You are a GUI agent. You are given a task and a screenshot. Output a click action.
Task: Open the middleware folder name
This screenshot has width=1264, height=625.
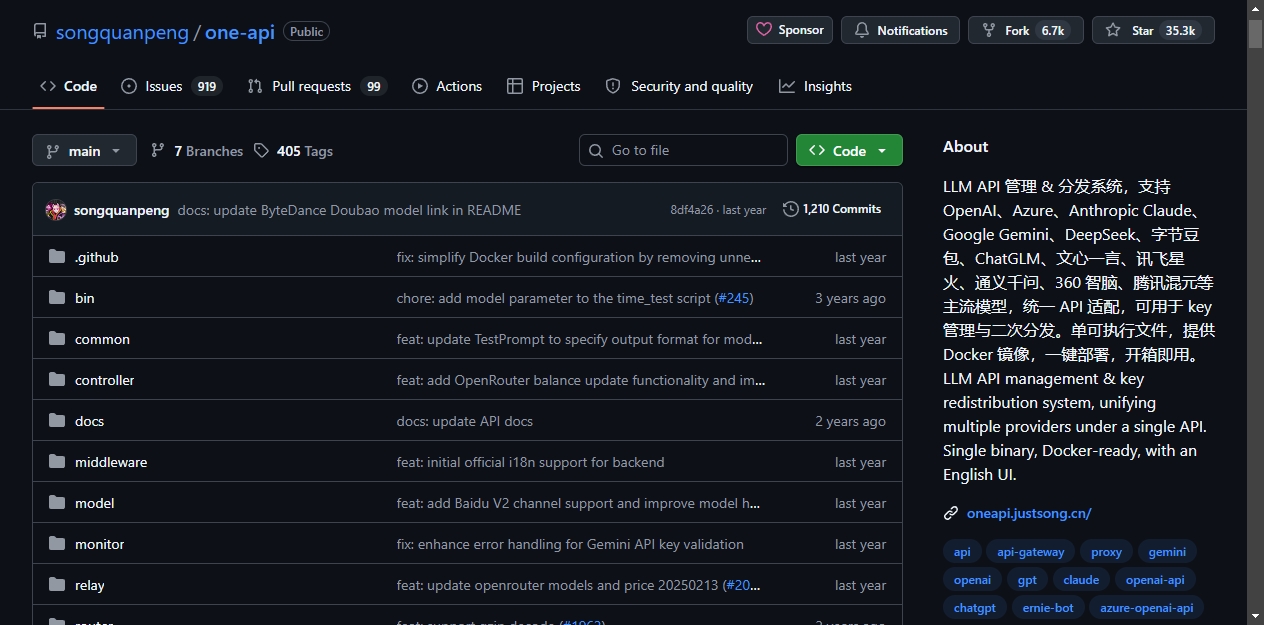click(x=111, y=462)
